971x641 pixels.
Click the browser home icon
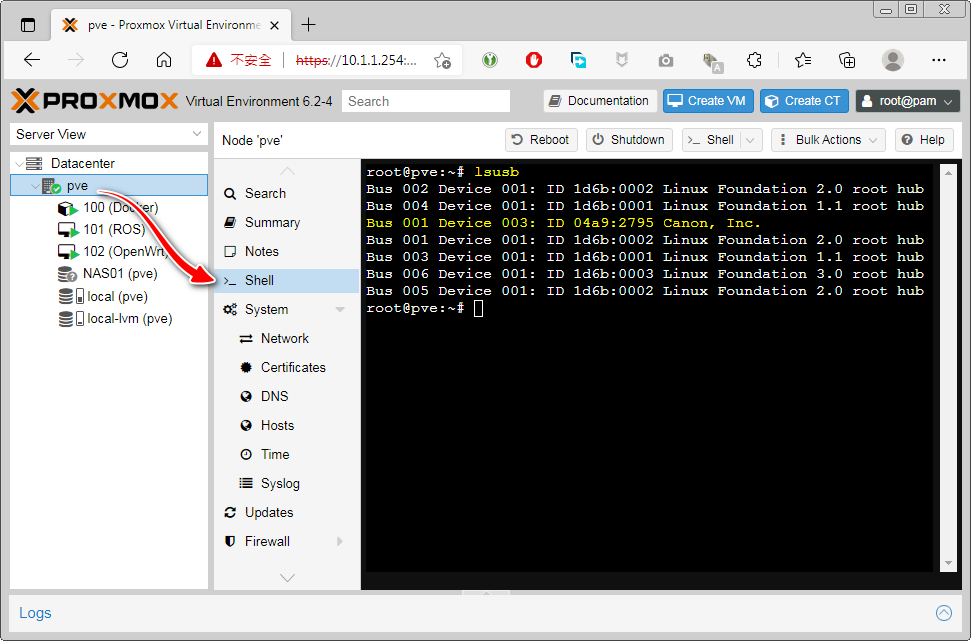(x=164, y=60)
